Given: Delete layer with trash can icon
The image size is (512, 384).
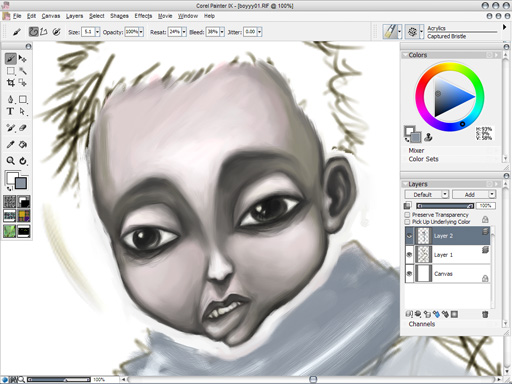Looking at the screenshot, I should pos(485,314).
